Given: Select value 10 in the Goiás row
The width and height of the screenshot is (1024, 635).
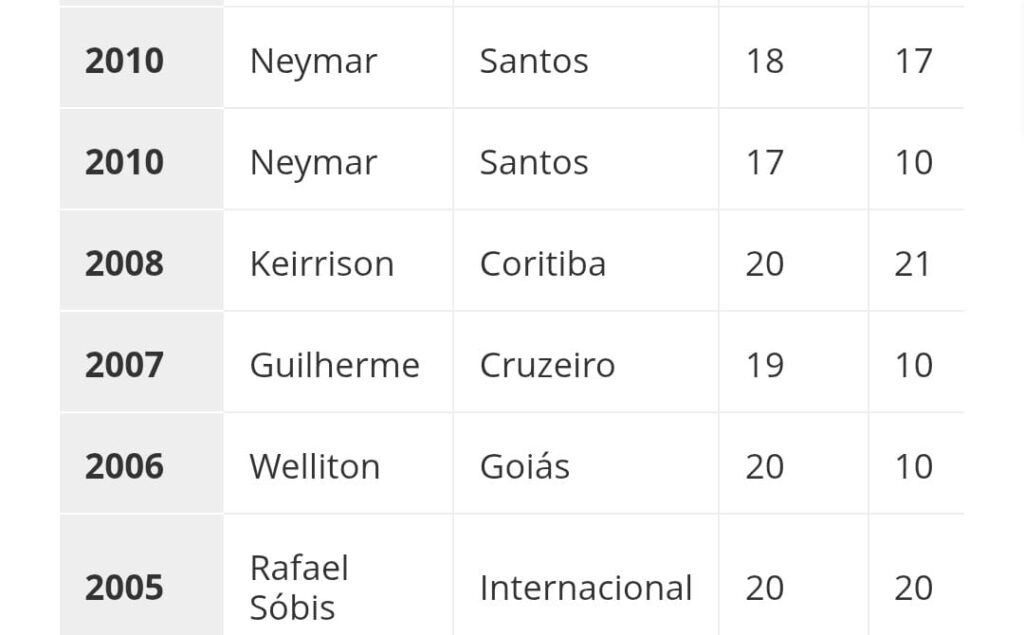Looking at the screenshot, I should tap(913, 466).
